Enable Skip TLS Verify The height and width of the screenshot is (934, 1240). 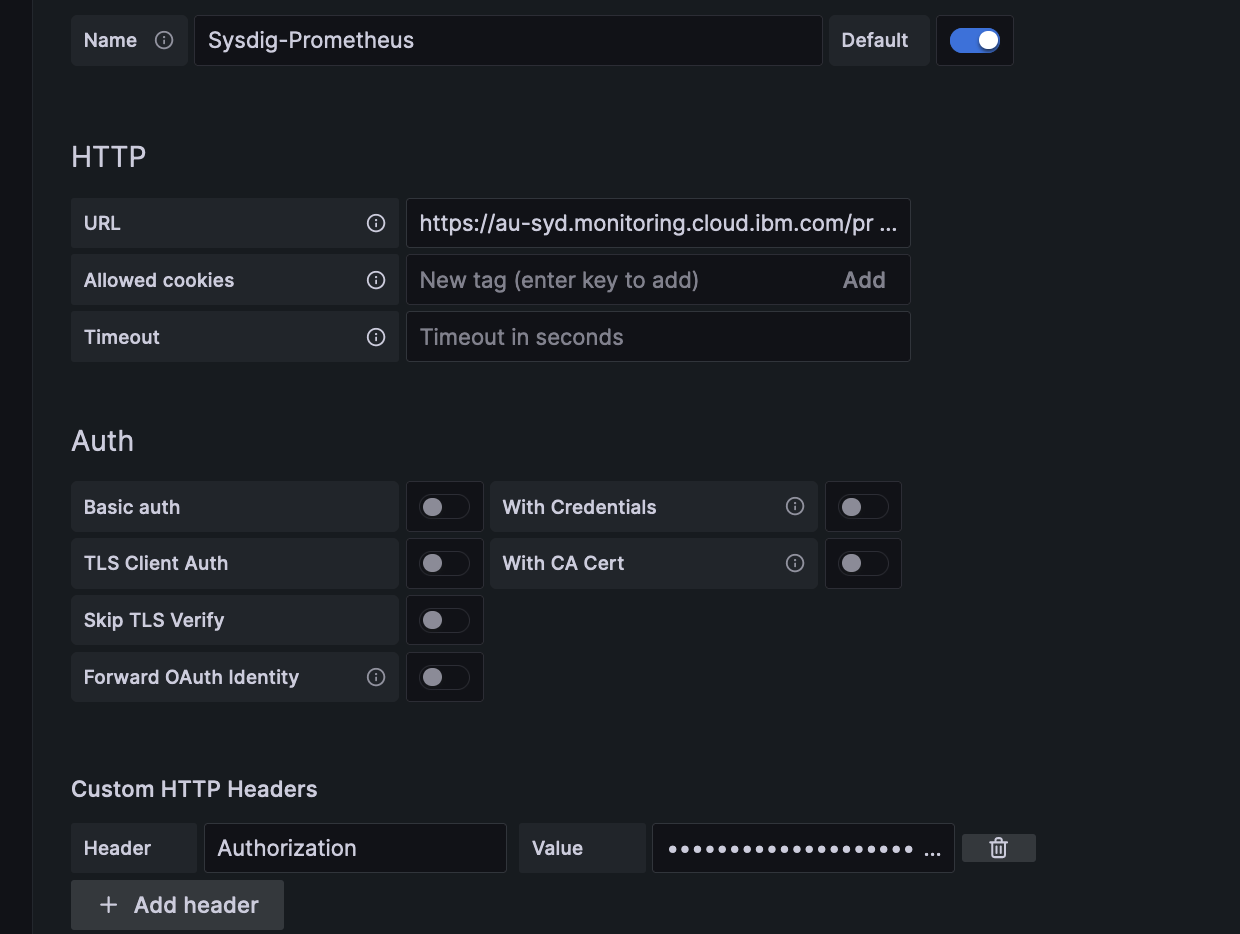click(444, 621)
